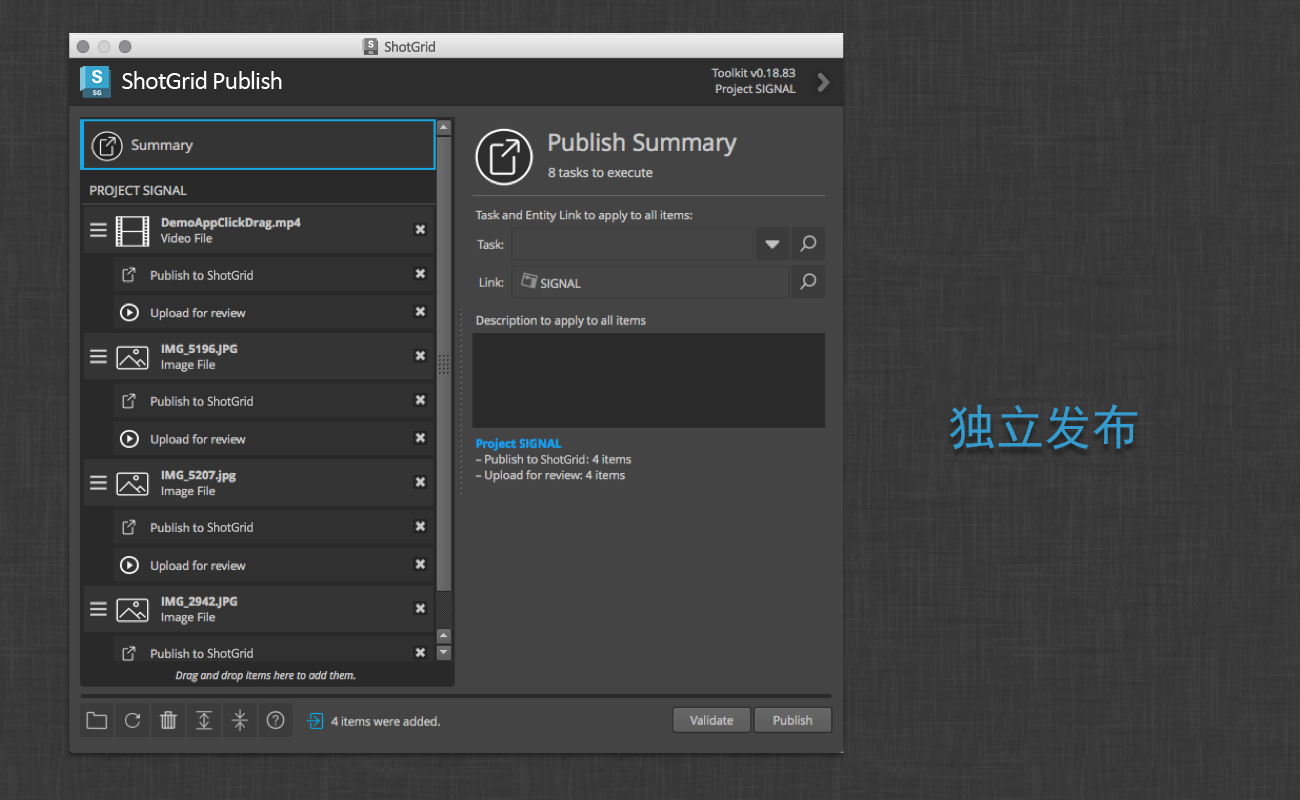Remove IMG_5207.jpg item with X

[420, 482]
